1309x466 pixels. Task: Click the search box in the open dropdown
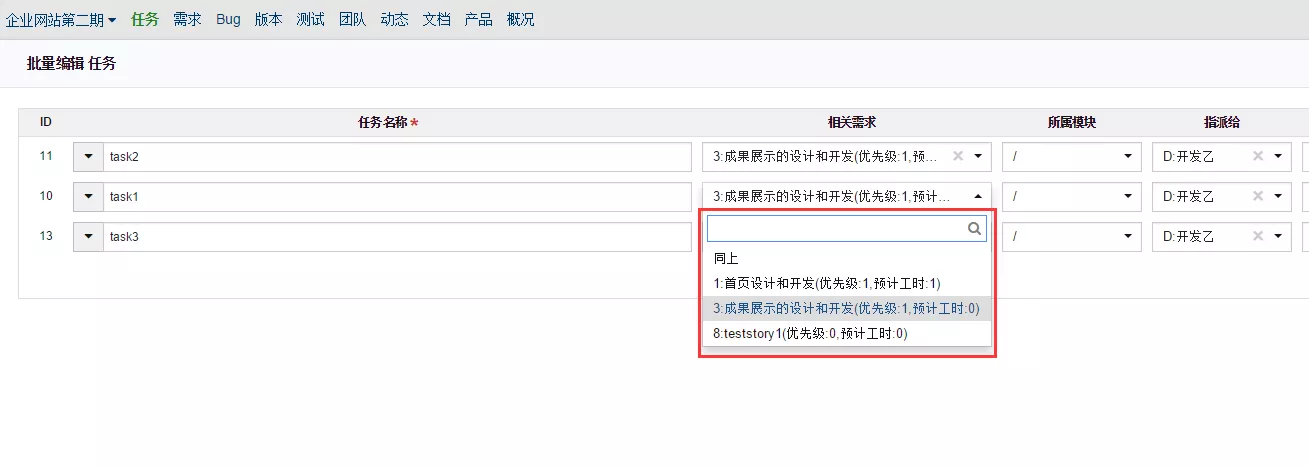click(x=846, y=229)
